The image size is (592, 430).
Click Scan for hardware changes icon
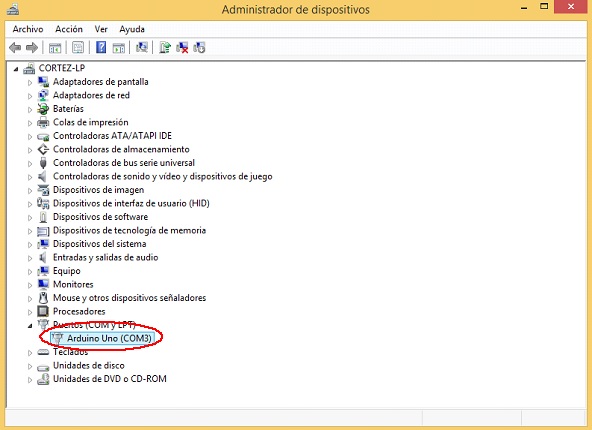142,48
